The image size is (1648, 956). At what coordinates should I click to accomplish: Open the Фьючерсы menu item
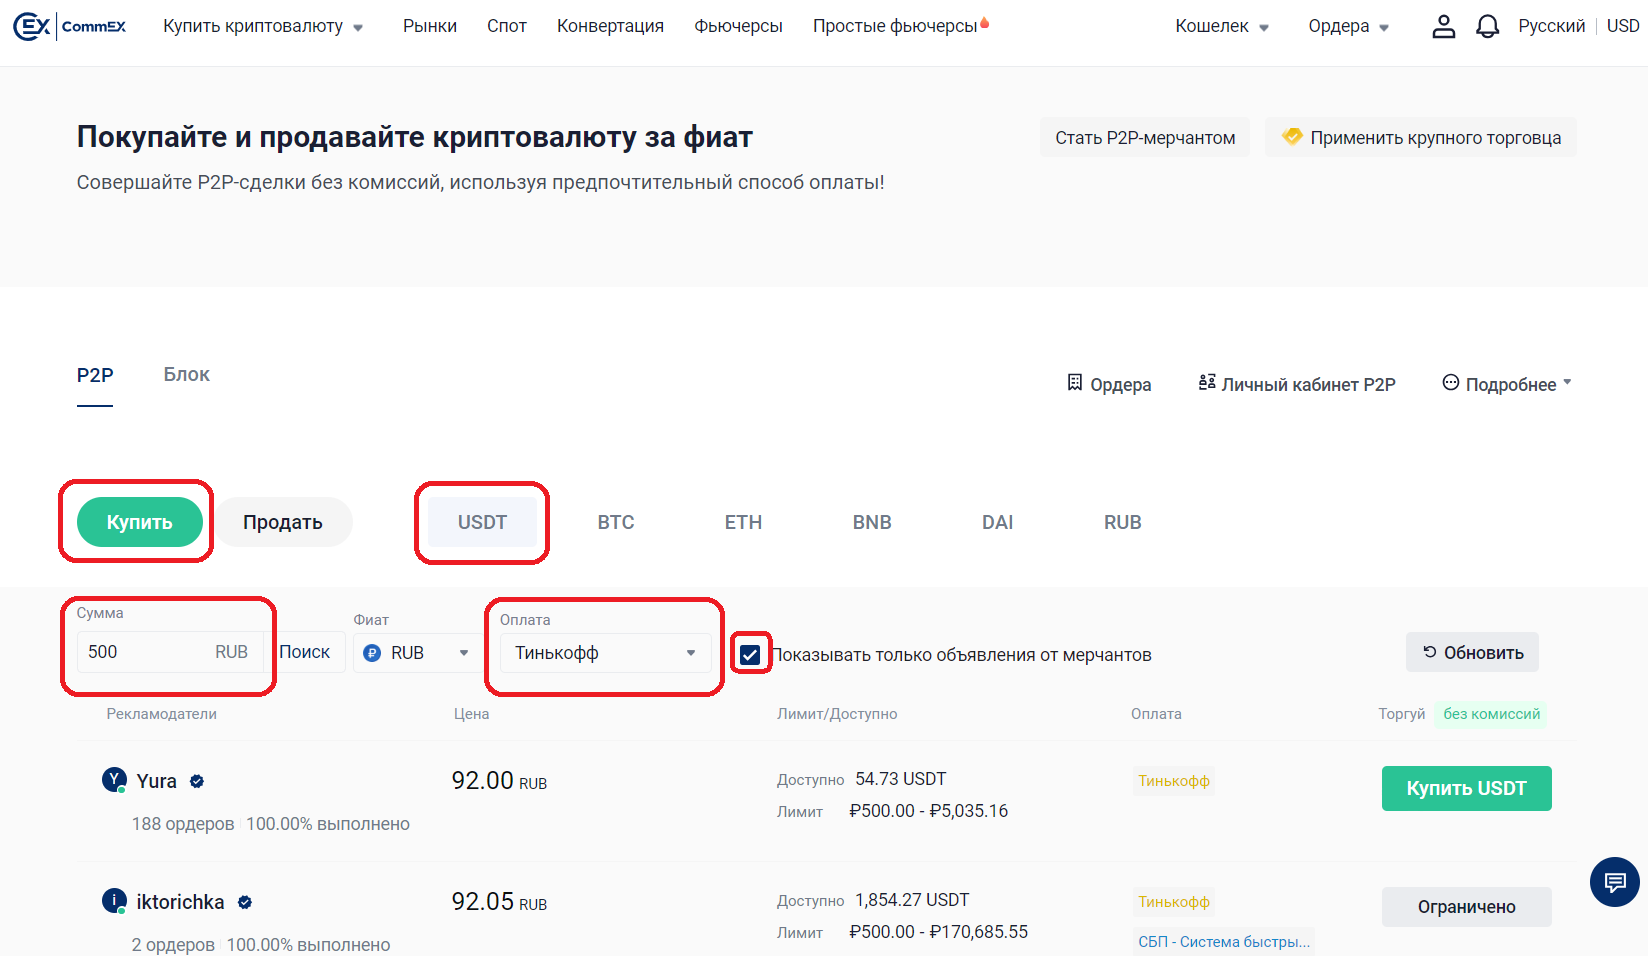(738, 26)
